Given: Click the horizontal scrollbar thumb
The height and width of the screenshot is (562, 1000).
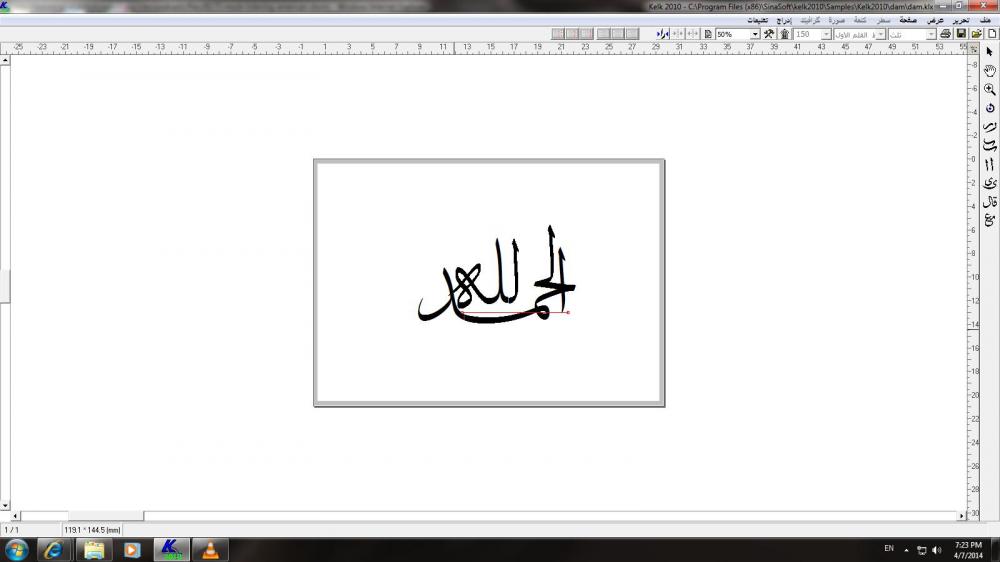Looking at the screenshot, I should click(105, 516).
